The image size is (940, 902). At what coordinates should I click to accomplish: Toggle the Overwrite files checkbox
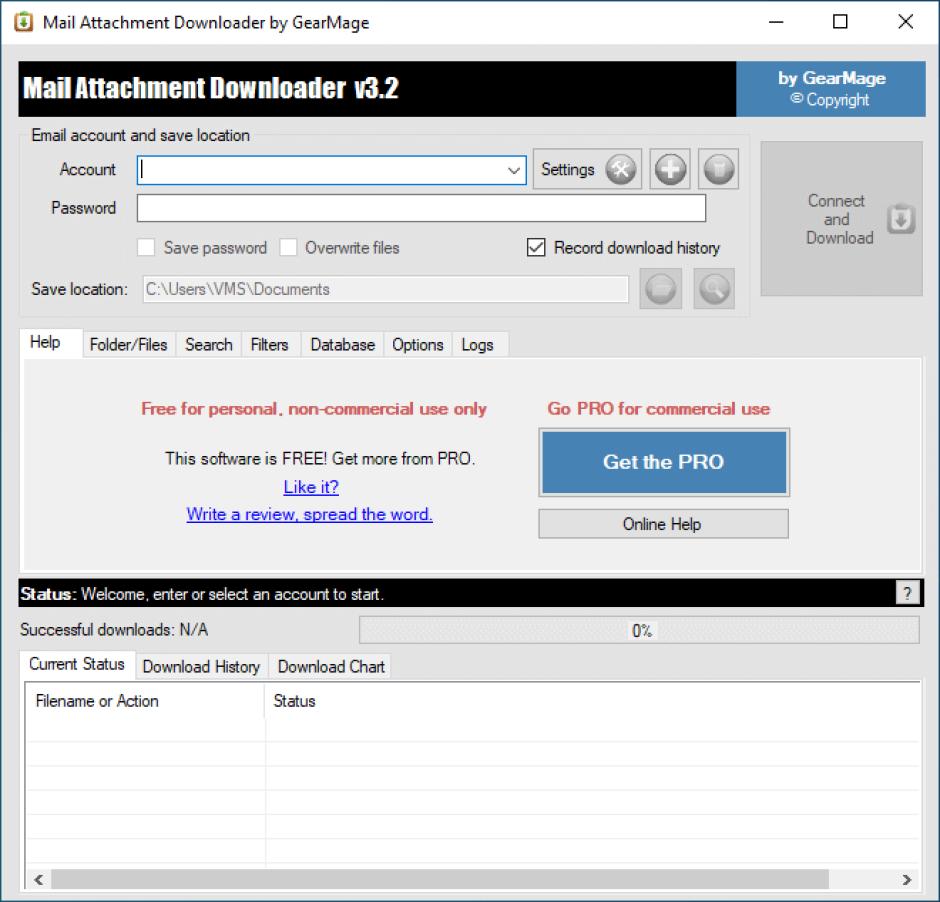(x=288, y=248)
